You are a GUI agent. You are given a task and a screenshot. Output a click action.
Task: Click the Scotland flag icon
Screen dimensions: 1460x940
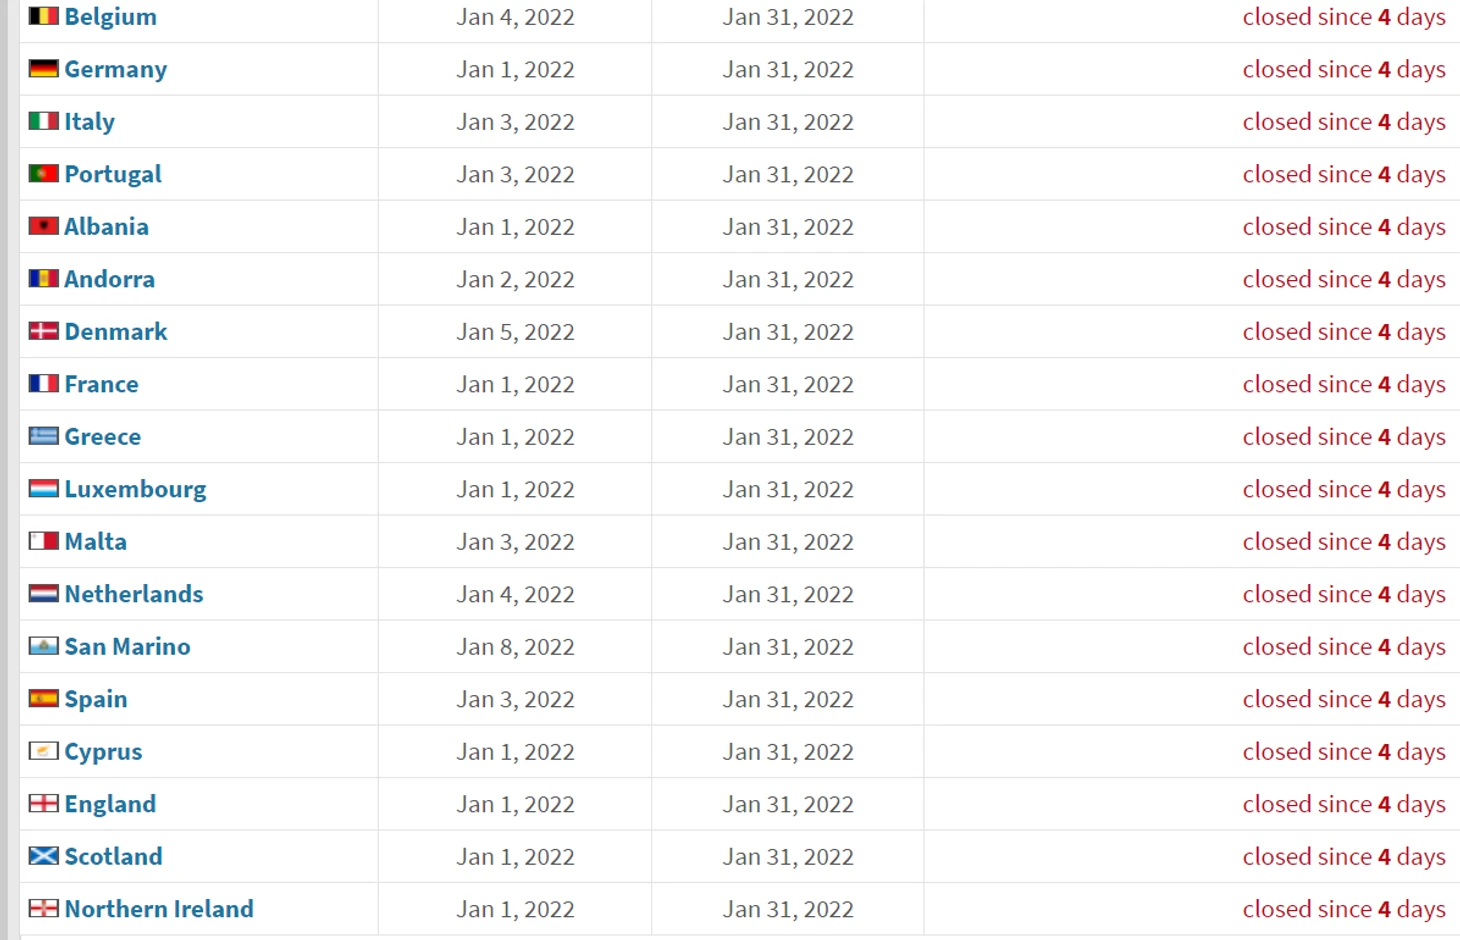(44, 856)
